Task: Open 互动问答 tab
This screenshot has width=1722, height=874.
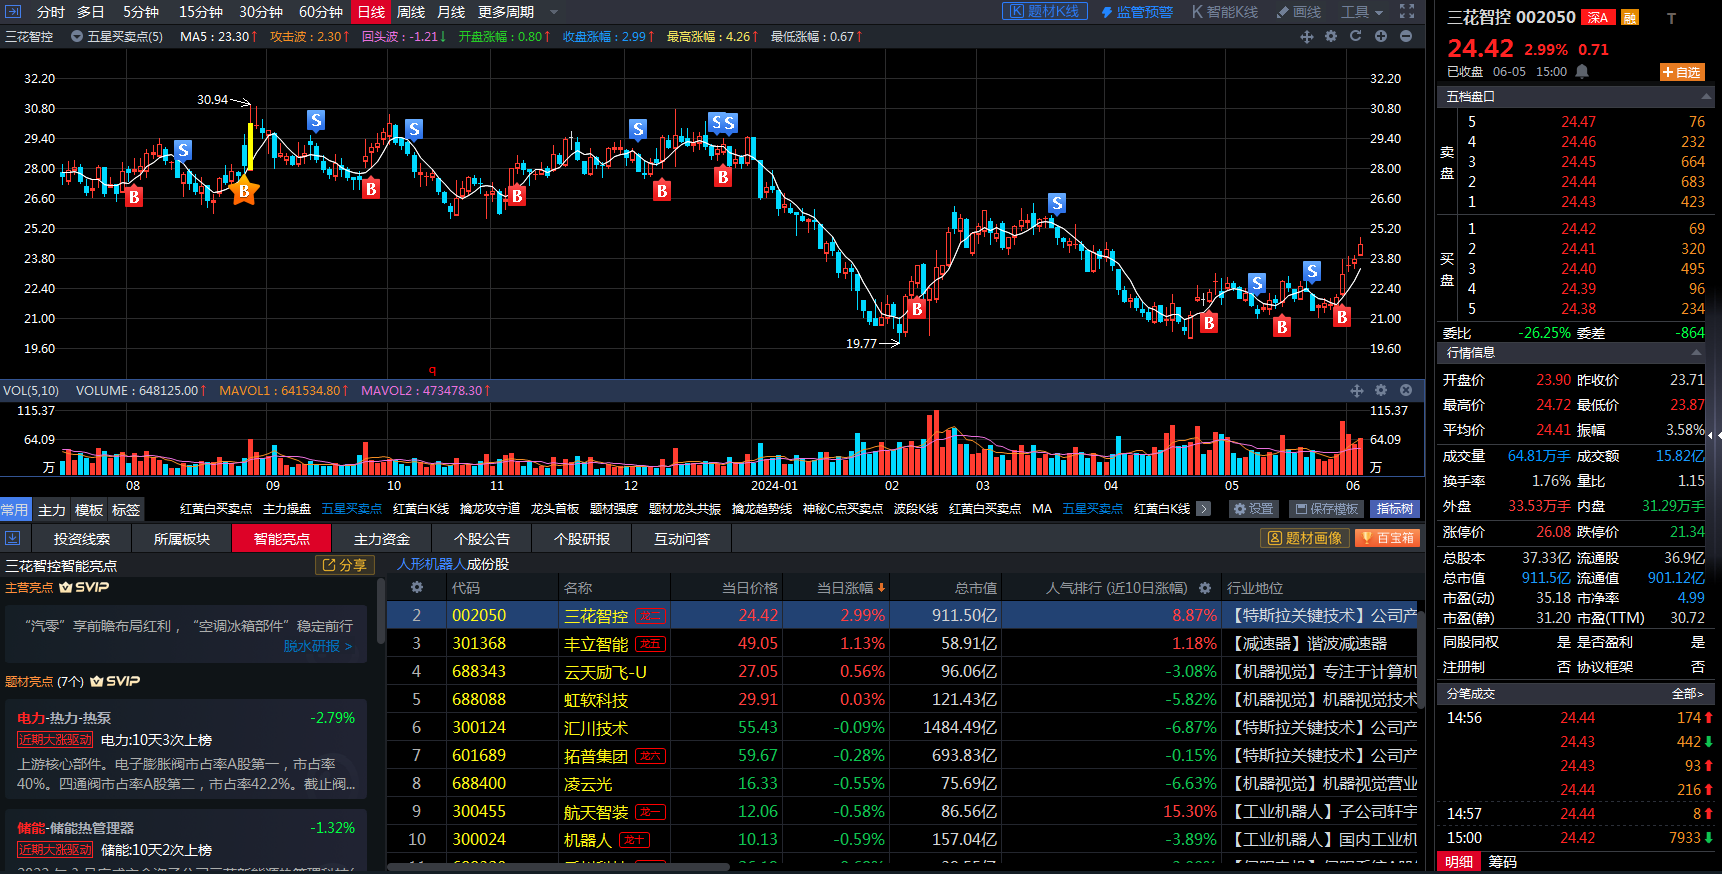Action: [x=682, y=539]
